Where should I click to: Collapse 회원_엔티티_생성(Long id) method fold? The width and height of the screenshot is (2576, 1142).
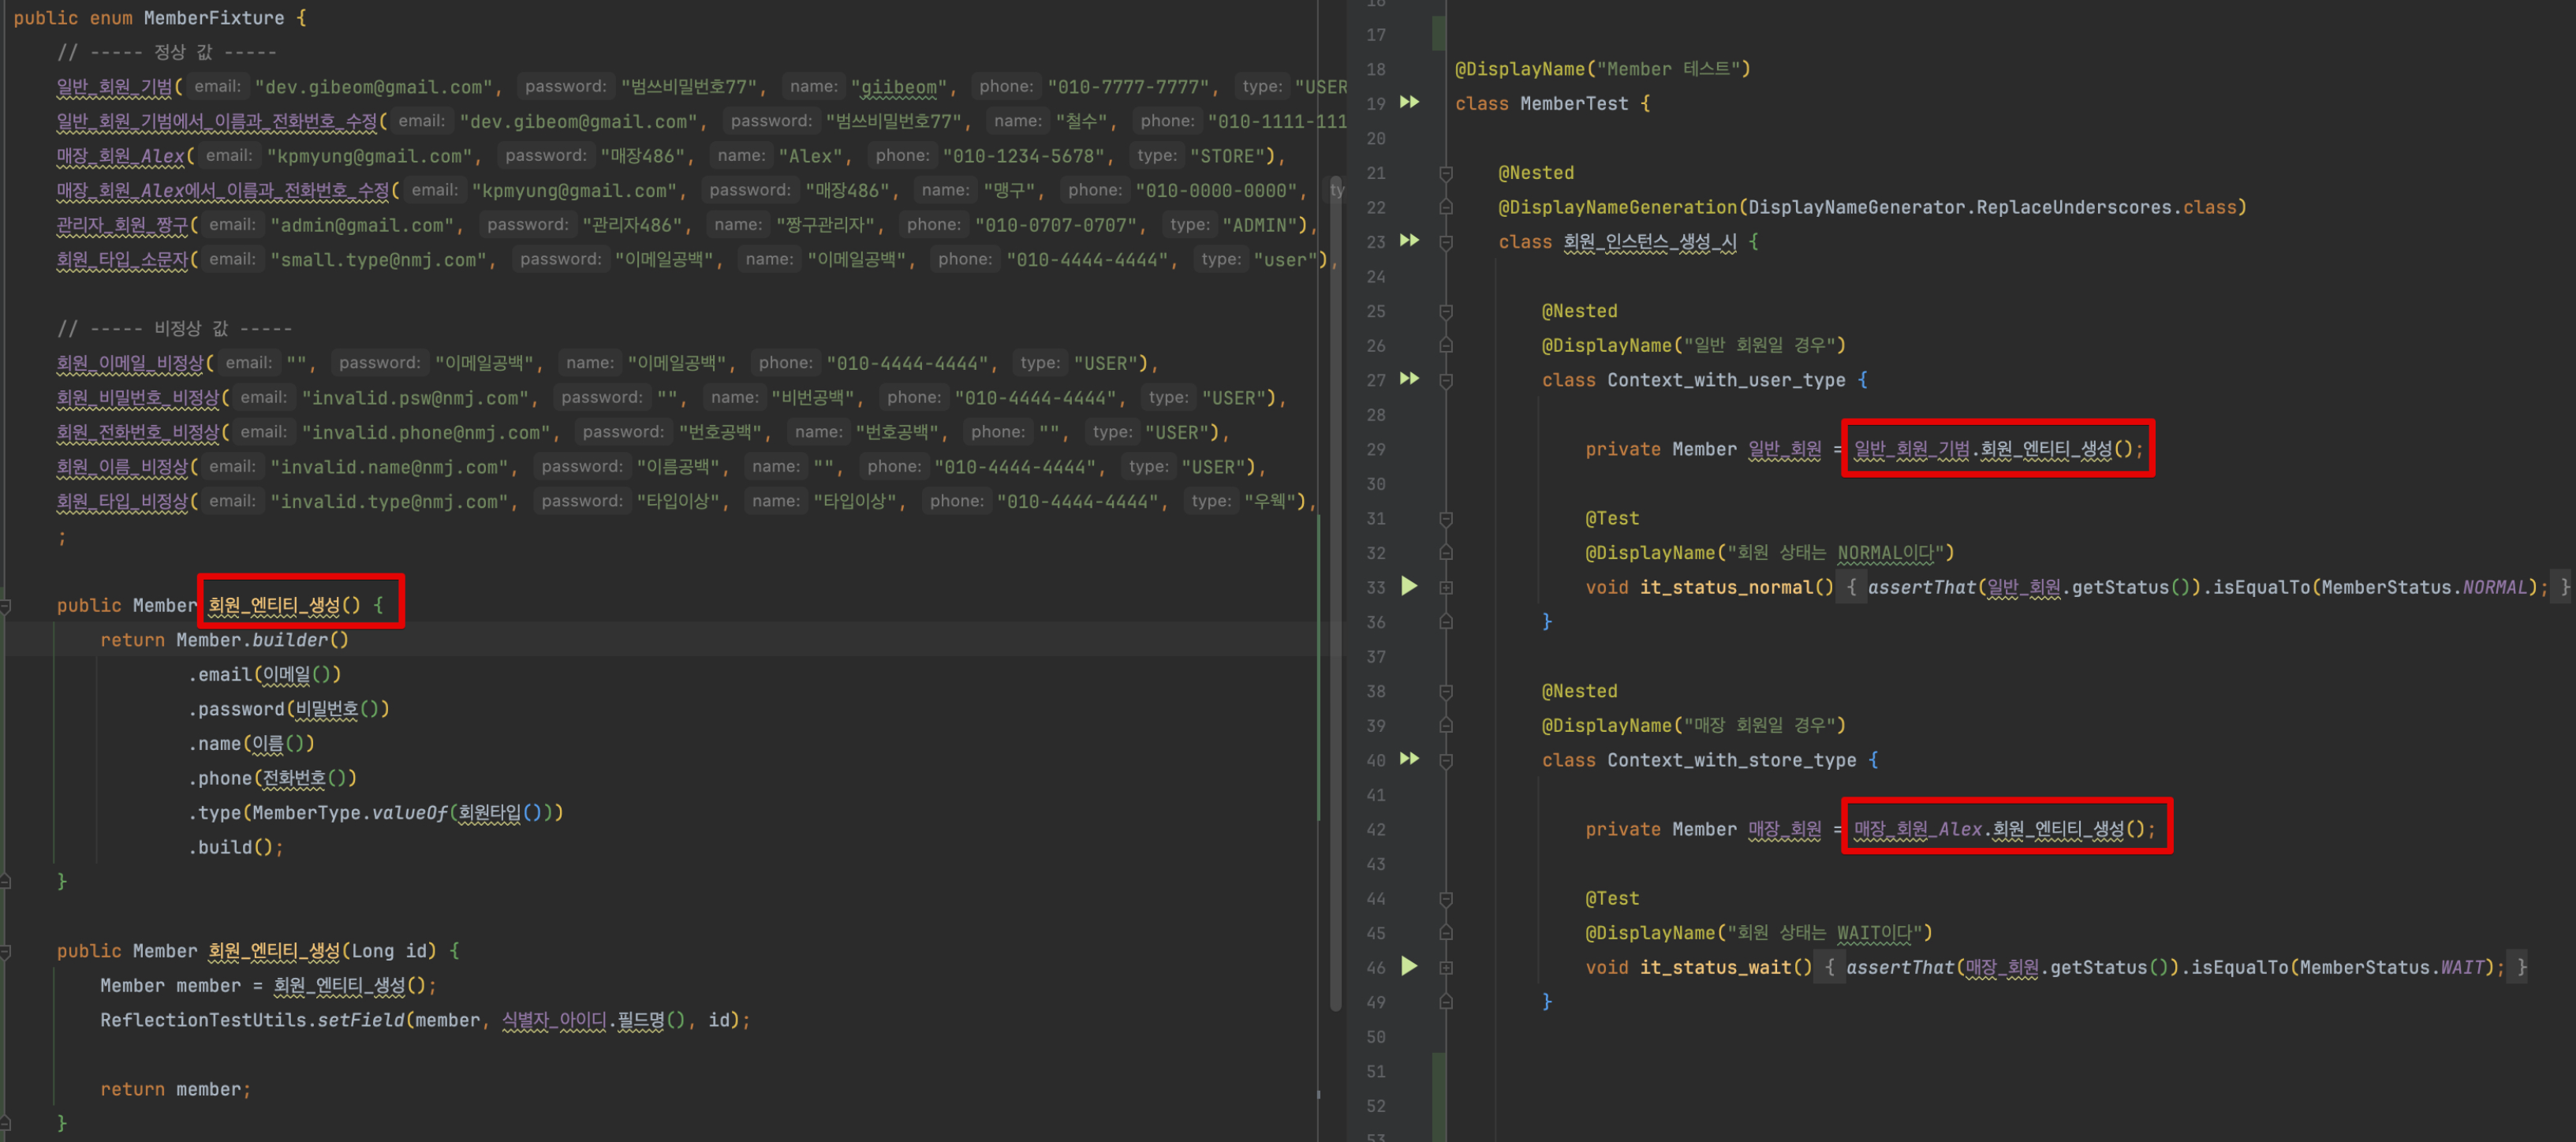click(x=6, y=951)
